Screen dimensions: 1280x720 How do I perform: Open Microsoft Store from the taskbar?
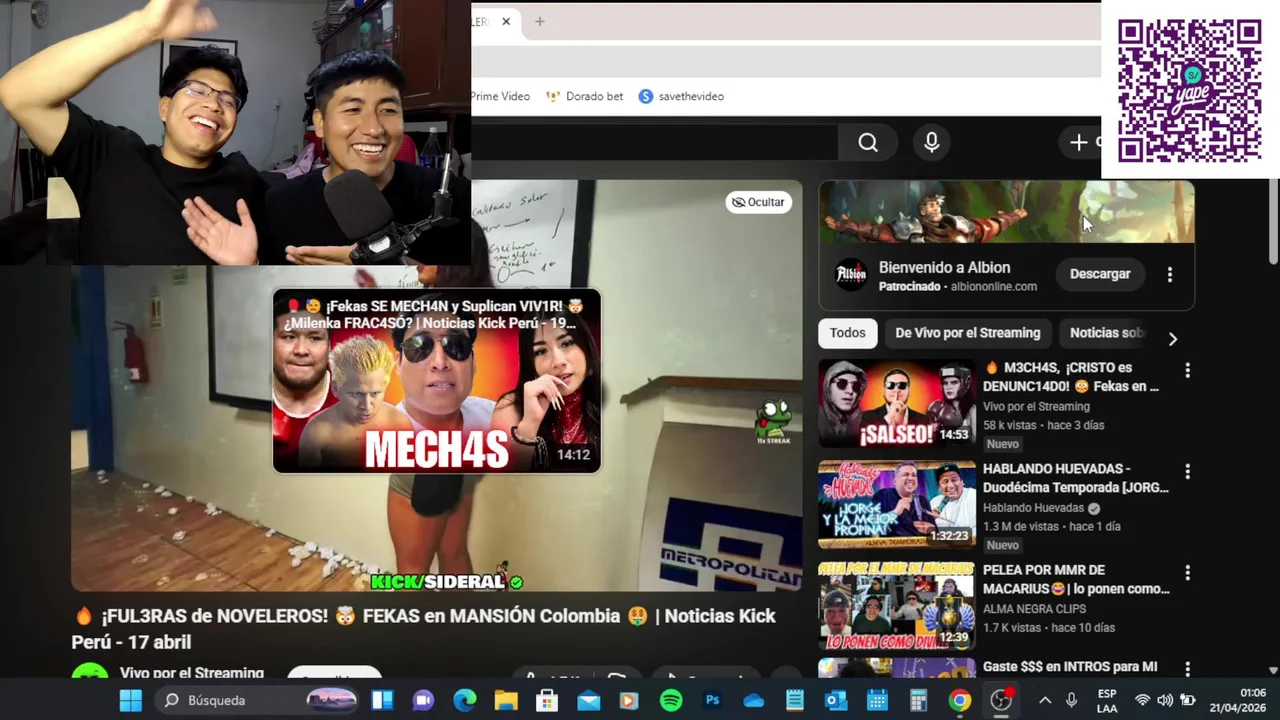tap(547, 701)
